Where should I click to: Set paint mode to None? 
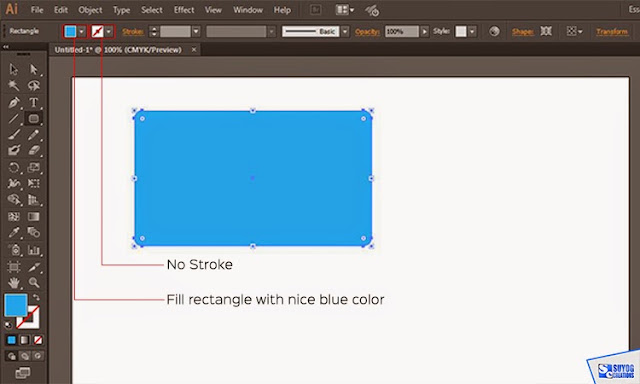coord(38,340)
